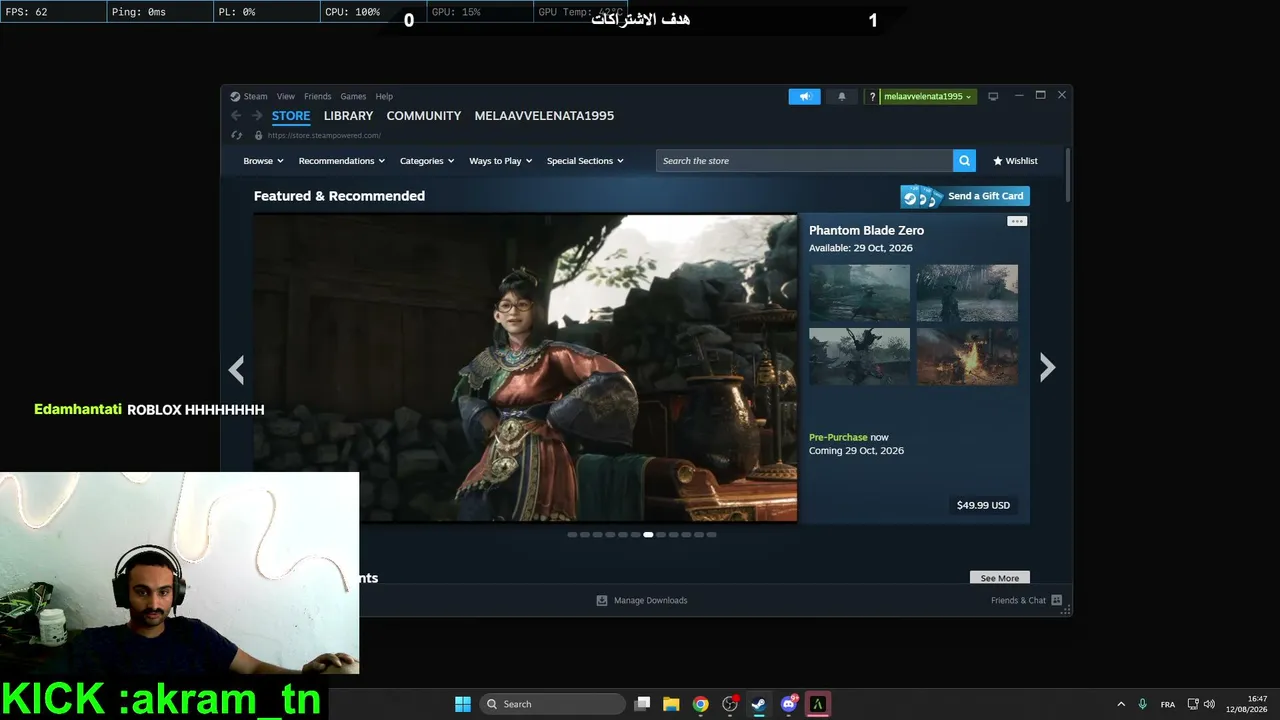1280x720 pixels.
Task: Jump to the last carousel page dot
Action: 712,535
